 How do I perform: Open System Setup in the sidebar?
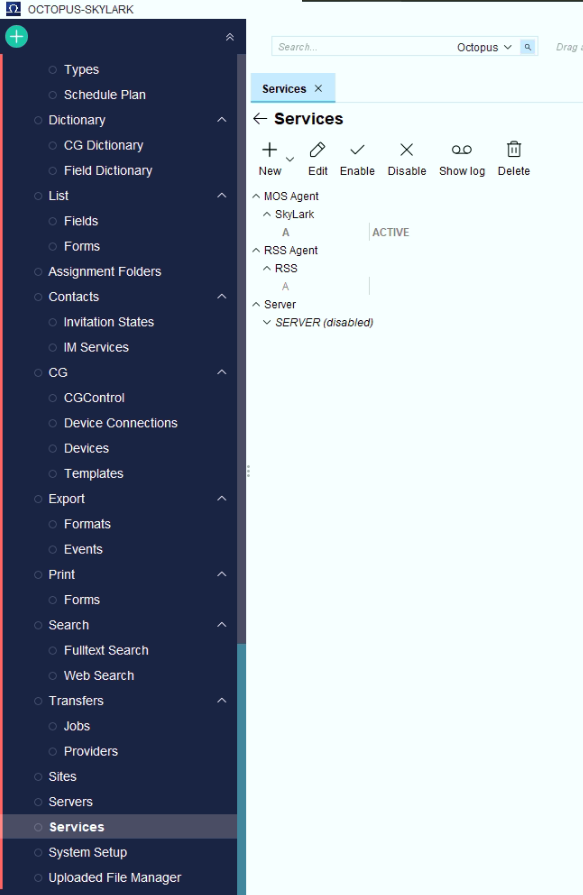pyautogui.click(x=87, y=852)
